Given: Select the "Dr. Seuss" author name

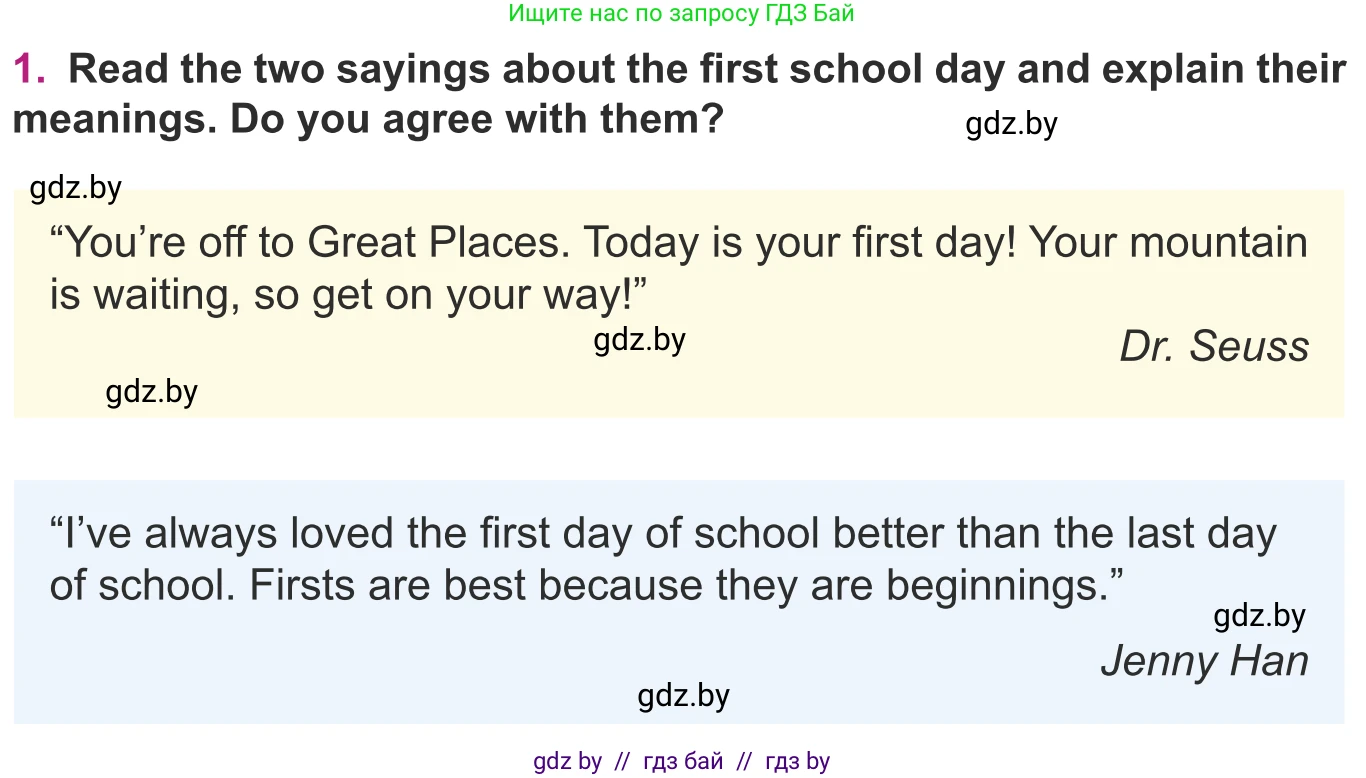Looking at the screenshot, I should coord(1214,346).
